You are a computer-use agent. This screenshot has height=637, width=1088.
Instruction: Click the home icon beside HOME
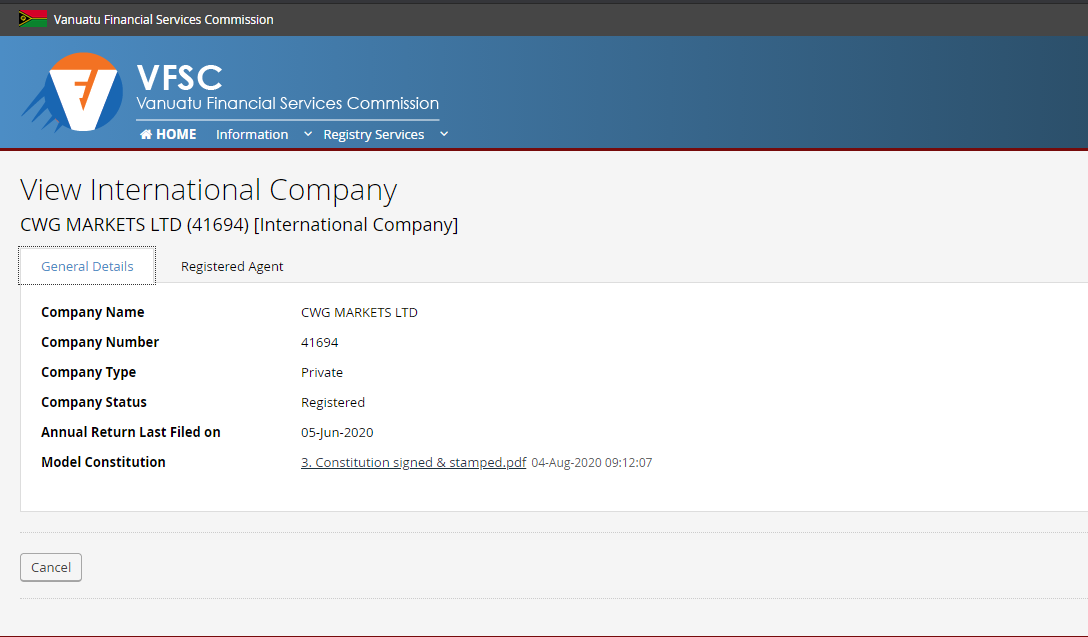pos(146,134)
